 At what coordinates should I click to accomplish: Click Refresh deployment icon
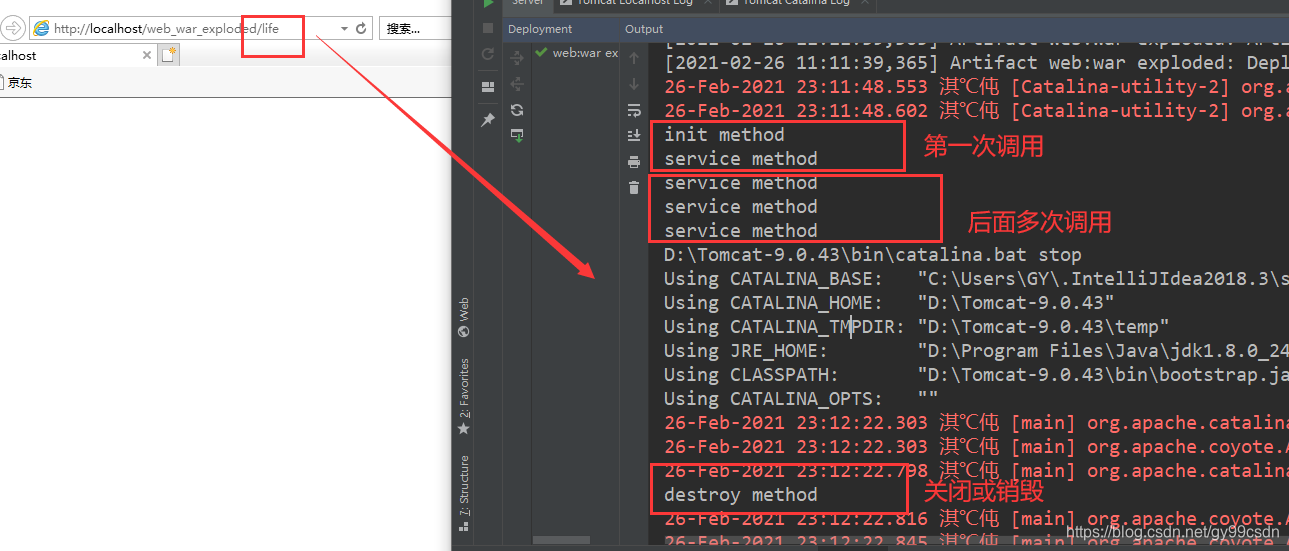(x=517, y=110)
